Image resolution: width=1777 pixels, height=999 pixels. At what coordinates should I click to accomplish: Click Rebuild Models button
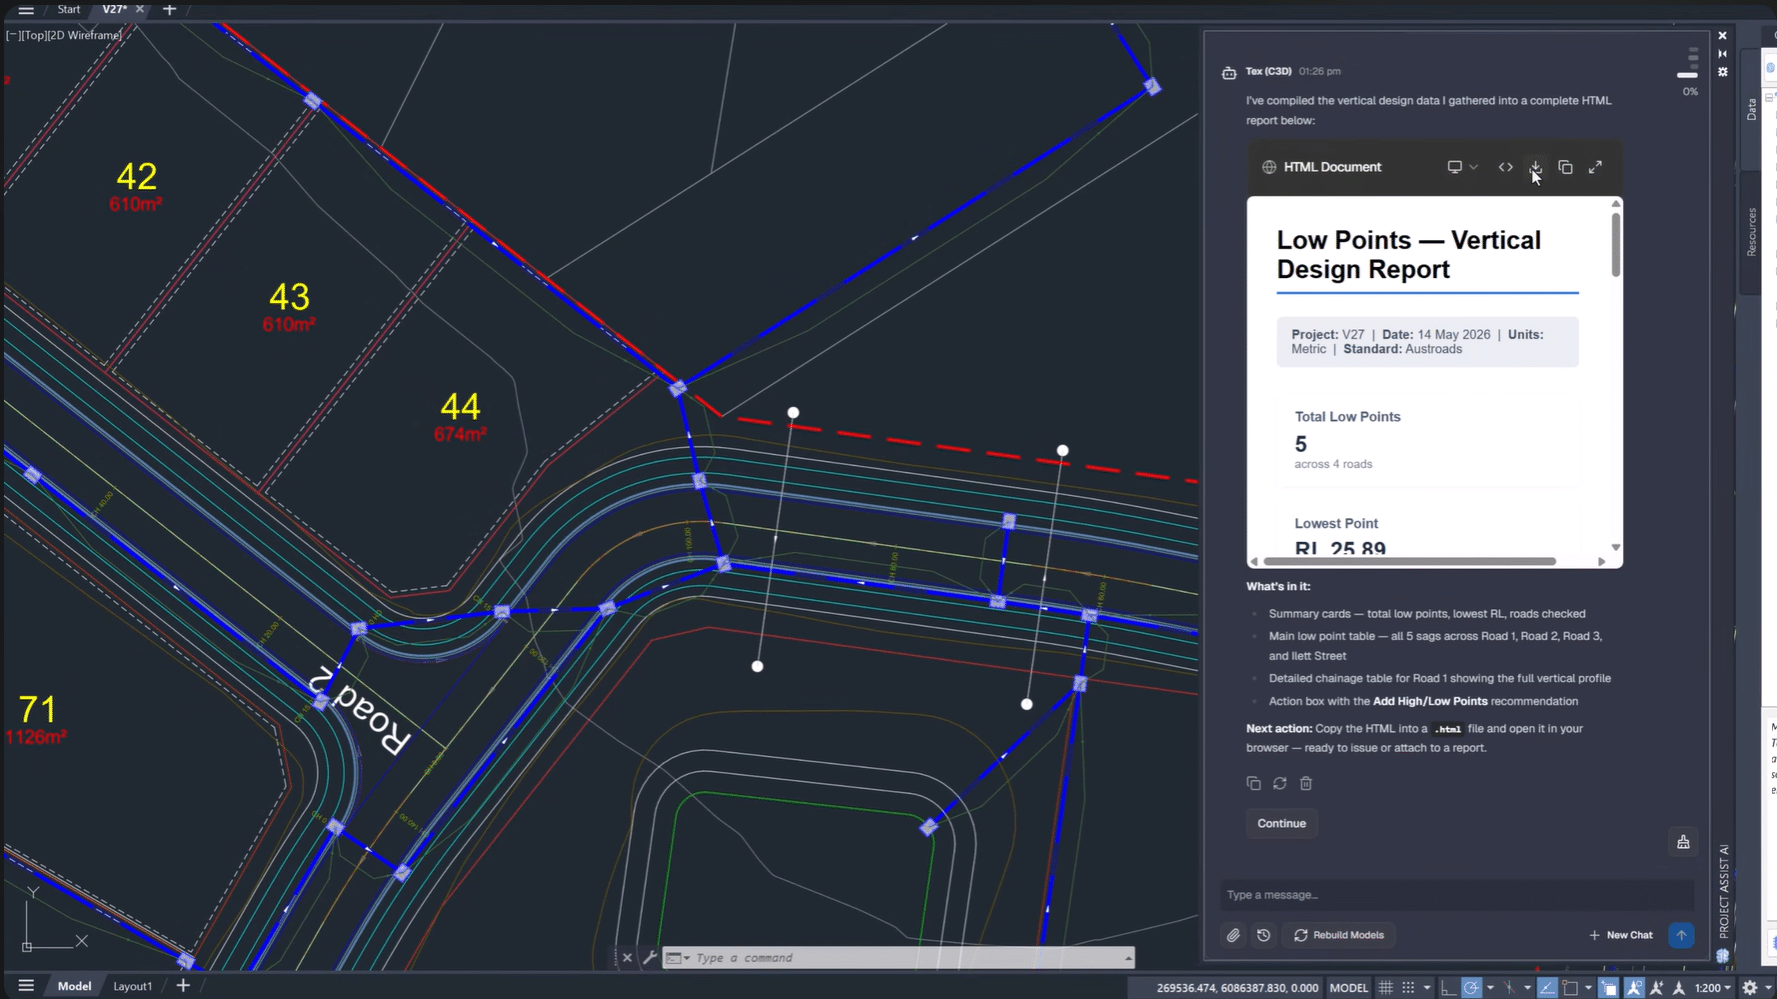(1339, 935)
